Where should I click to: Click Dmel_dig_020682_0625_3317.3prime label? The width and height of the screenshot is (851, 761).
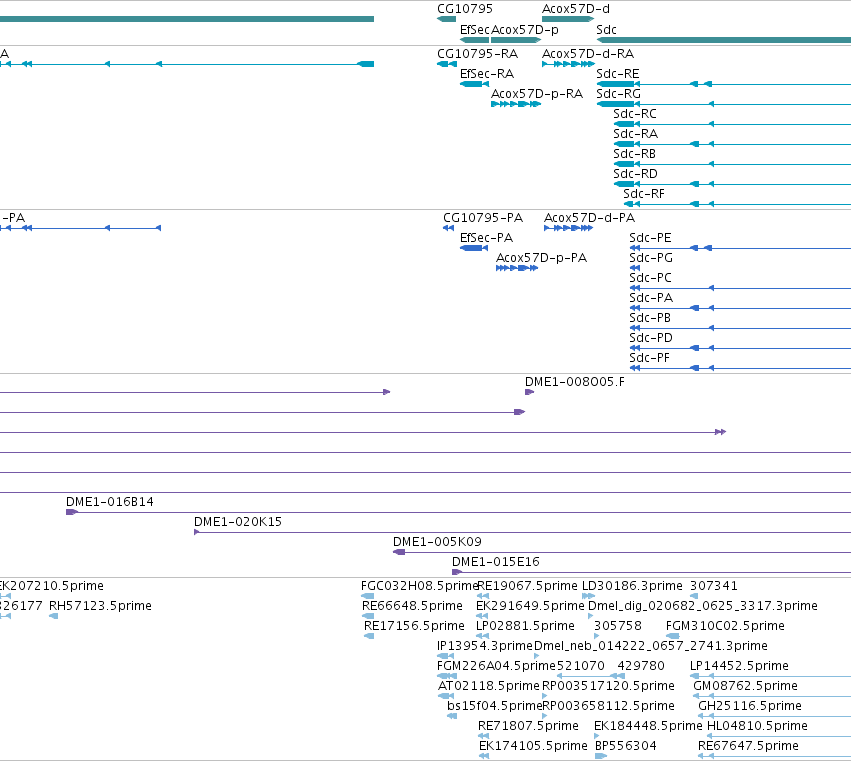703,606
